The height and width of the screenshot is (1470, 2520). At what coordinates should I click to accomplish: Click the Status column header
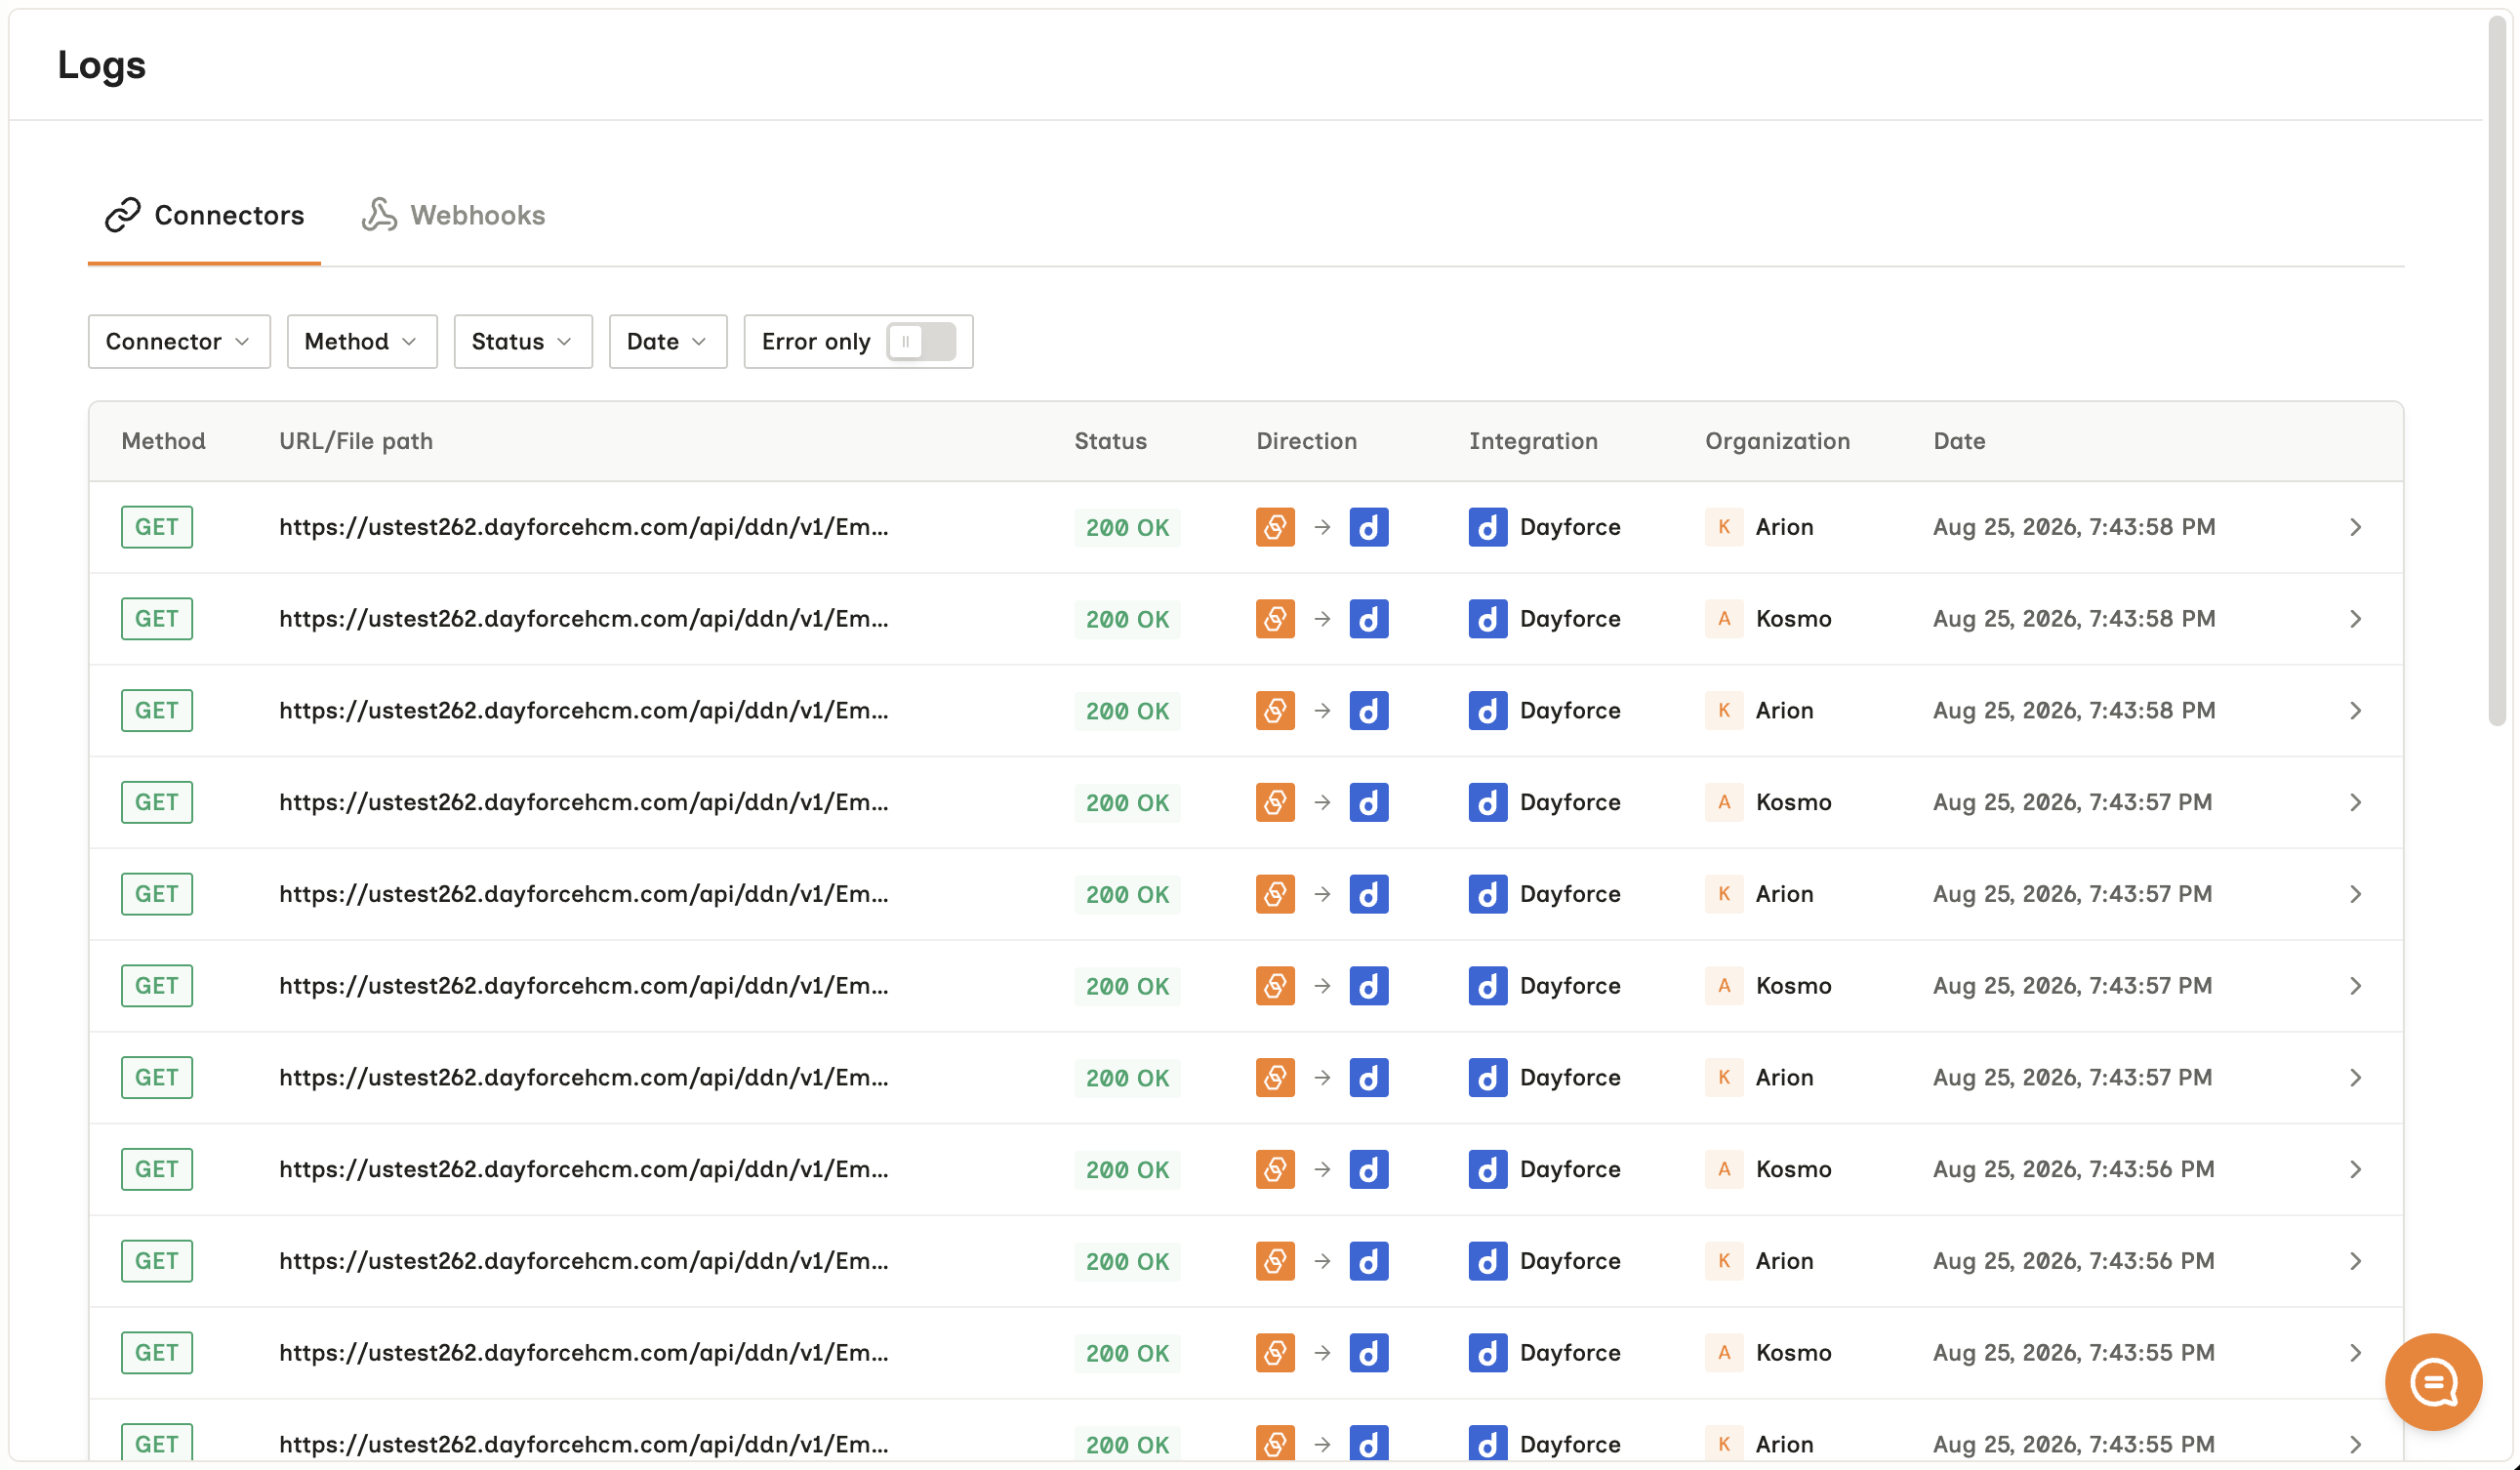[1110, 441]
